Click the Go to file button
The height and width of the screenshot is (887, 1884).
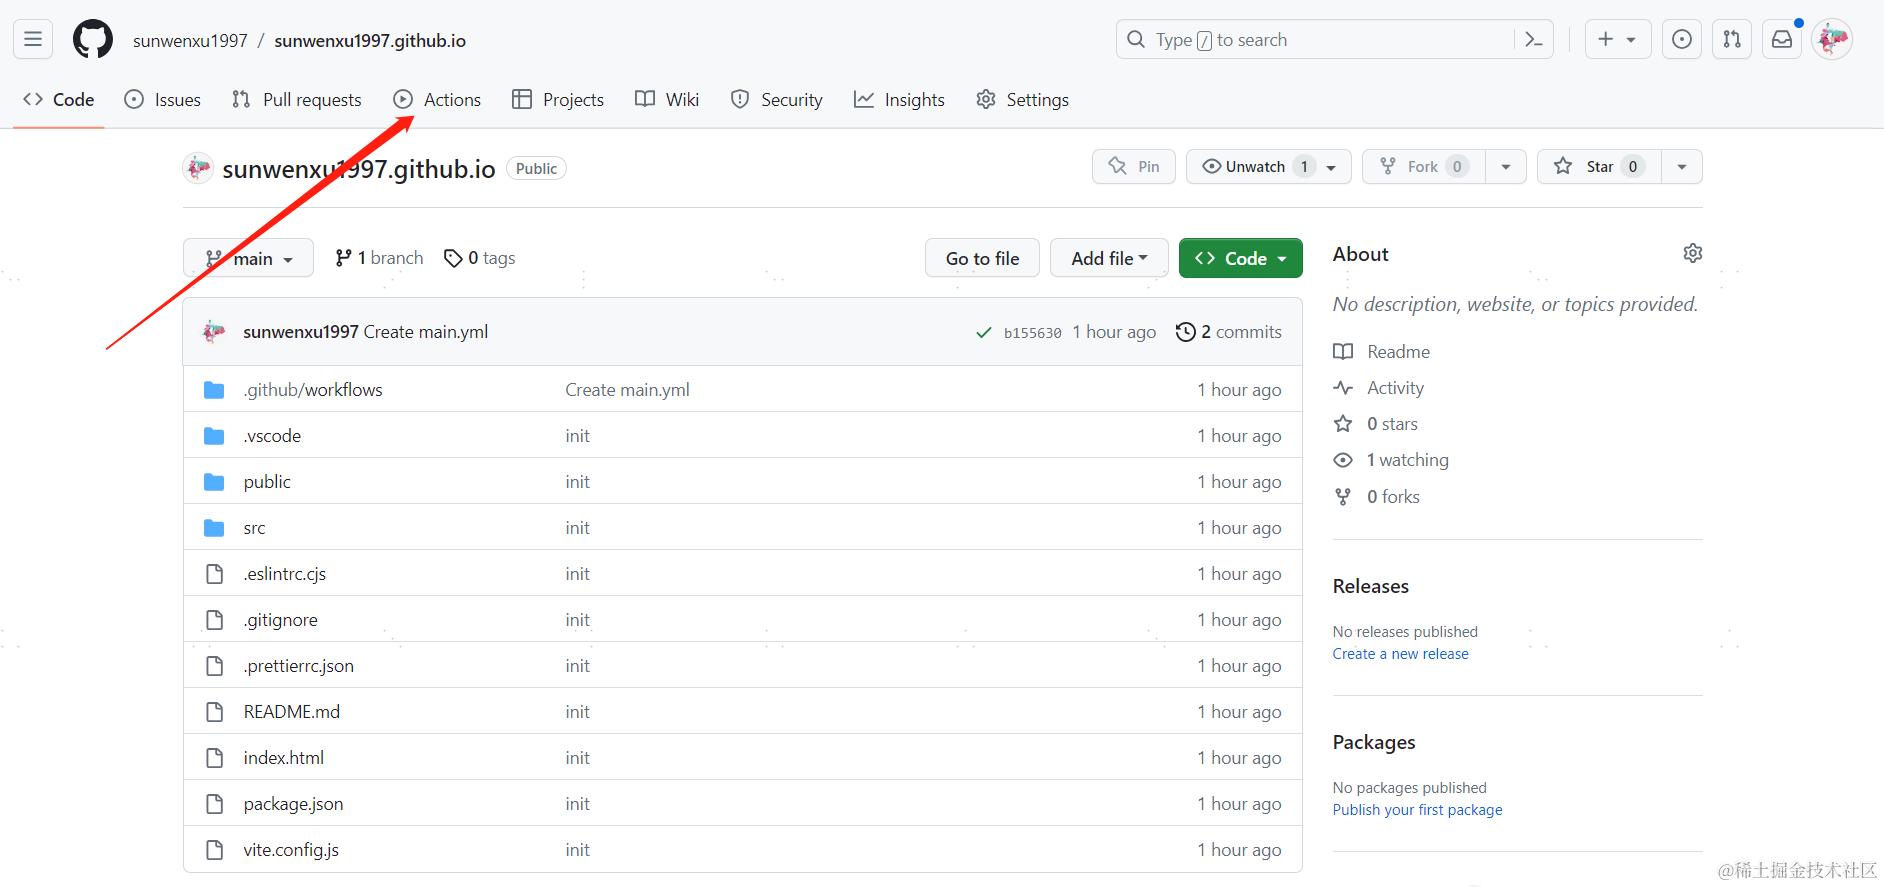pos(982,258)
